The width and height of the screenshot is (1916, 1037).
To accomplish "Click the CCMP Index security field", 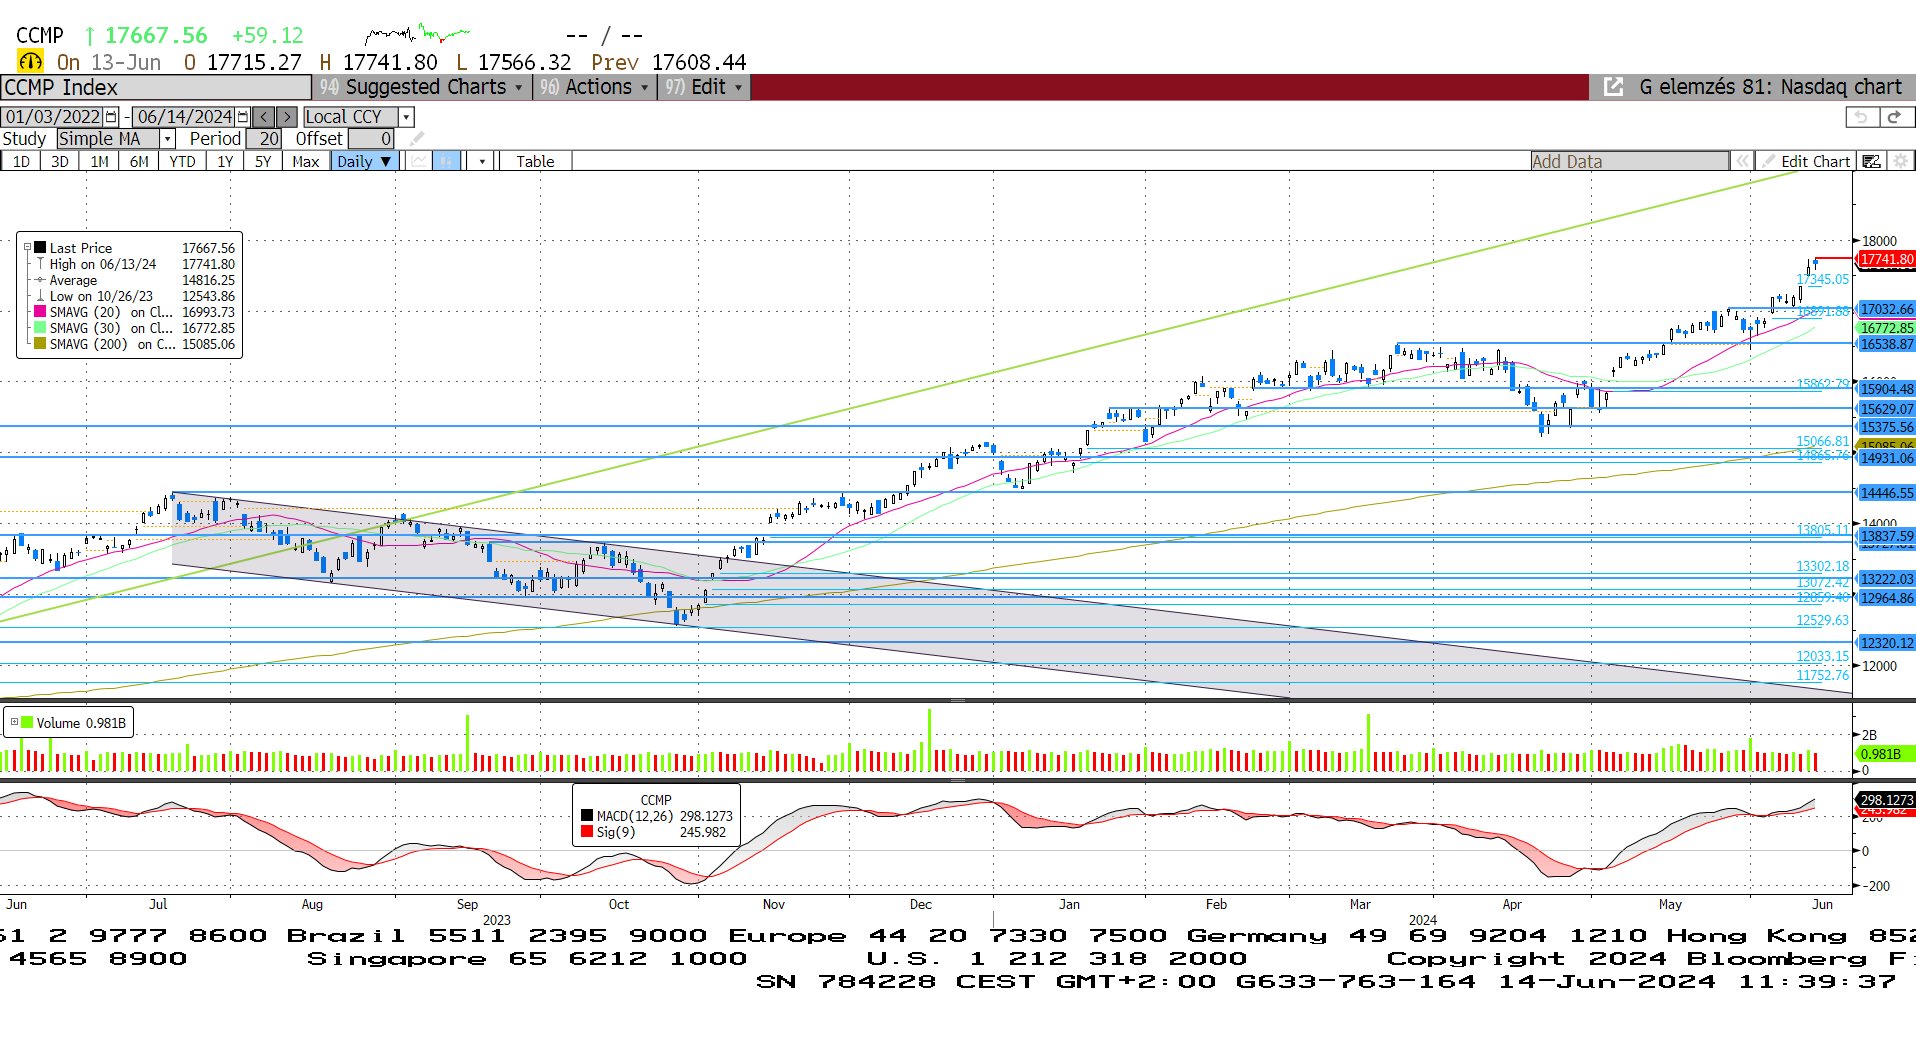I will [x=156, y=87].
